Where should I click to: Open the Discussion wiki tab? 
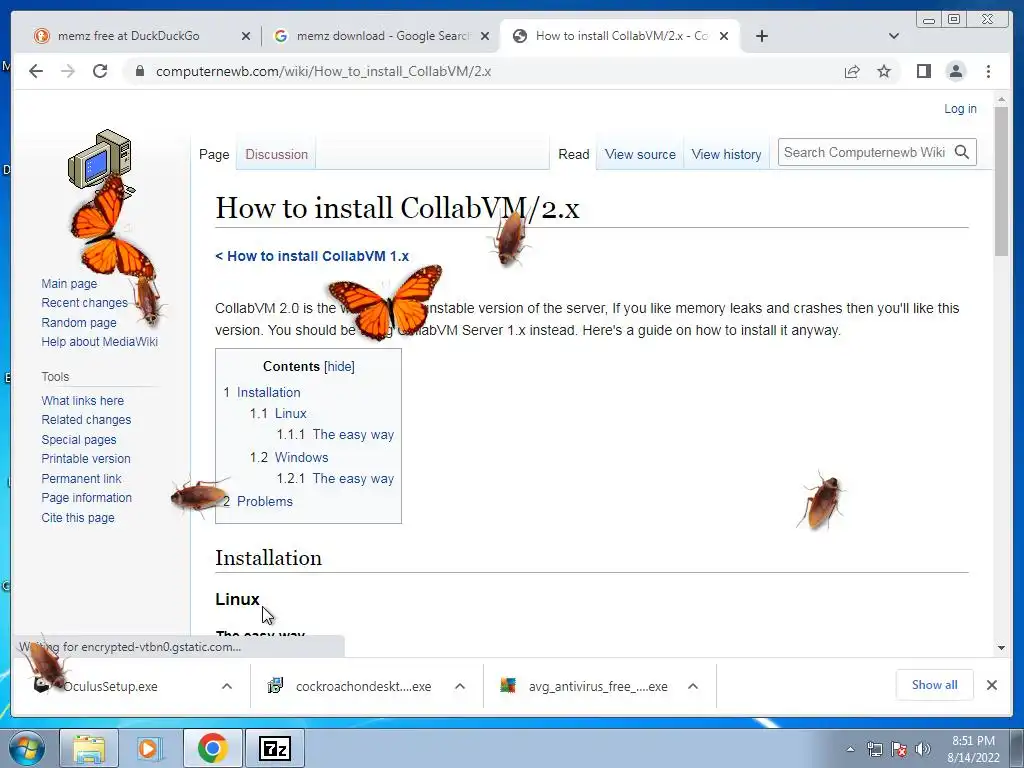(x=276, y=155)
